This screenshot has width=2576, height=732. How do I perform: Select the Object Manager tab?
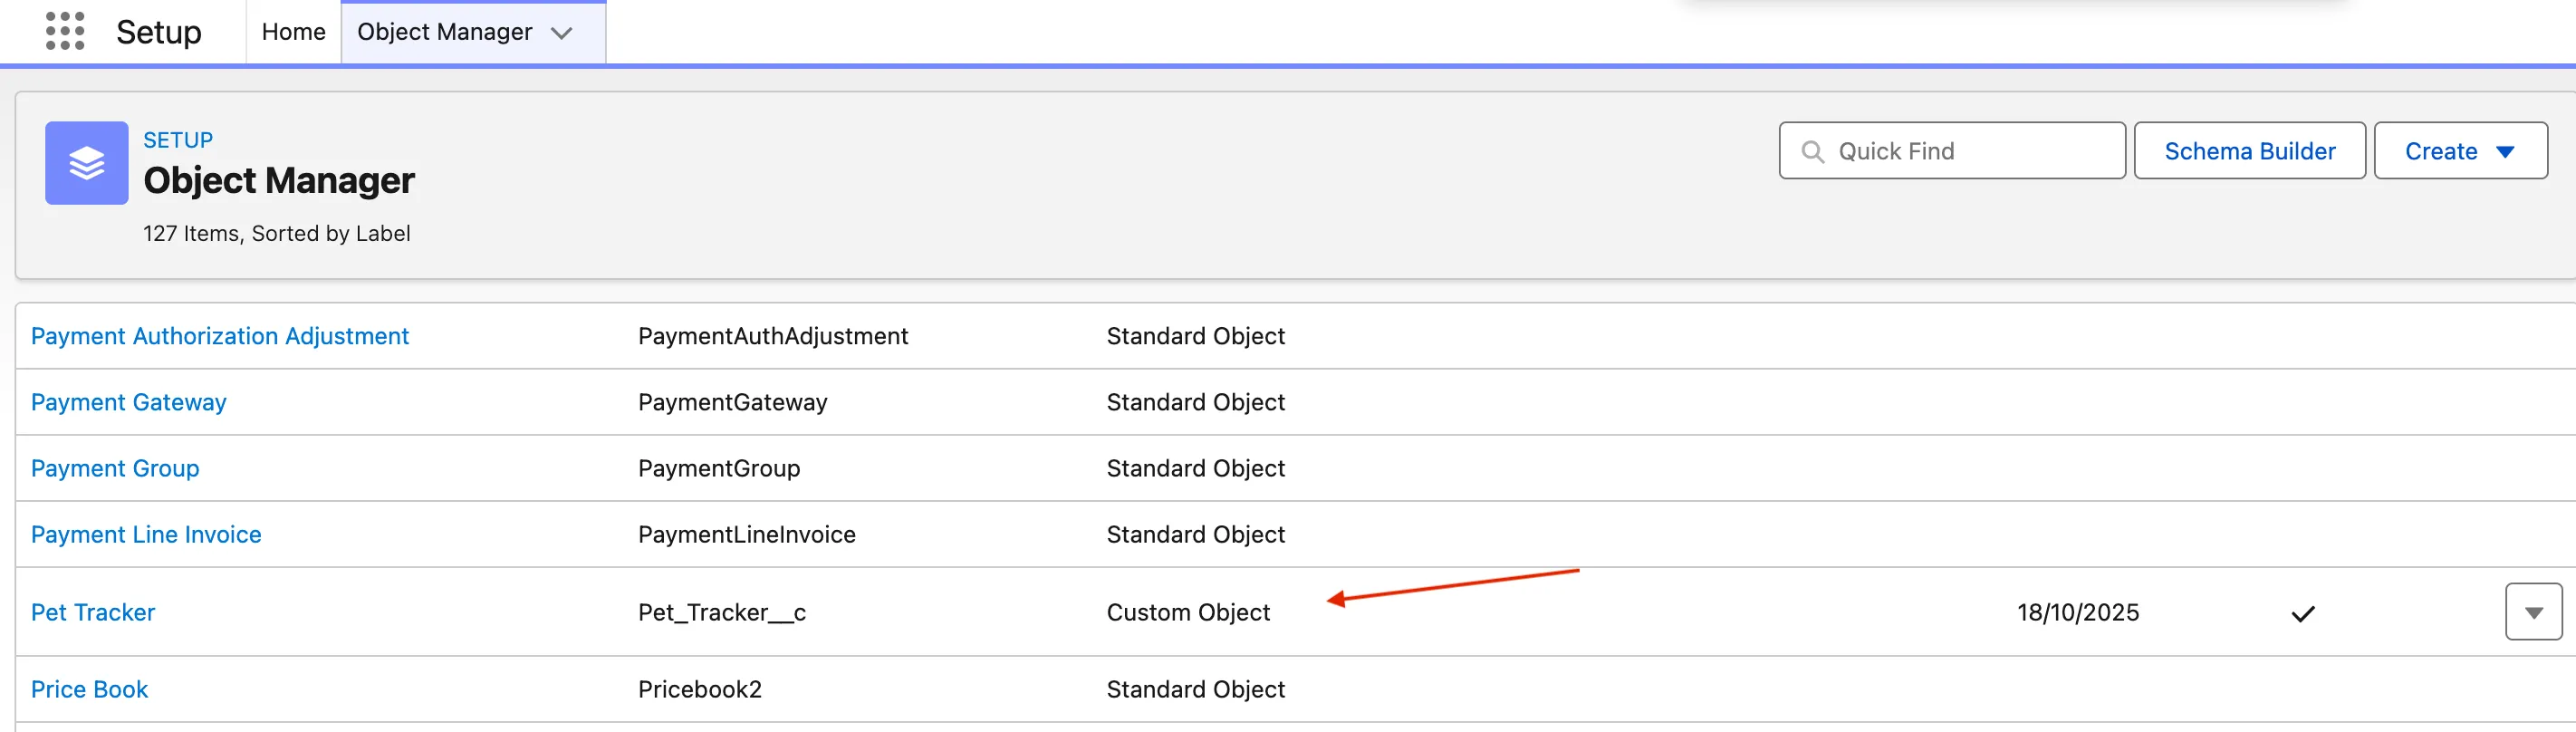click(x=446, y=32)
